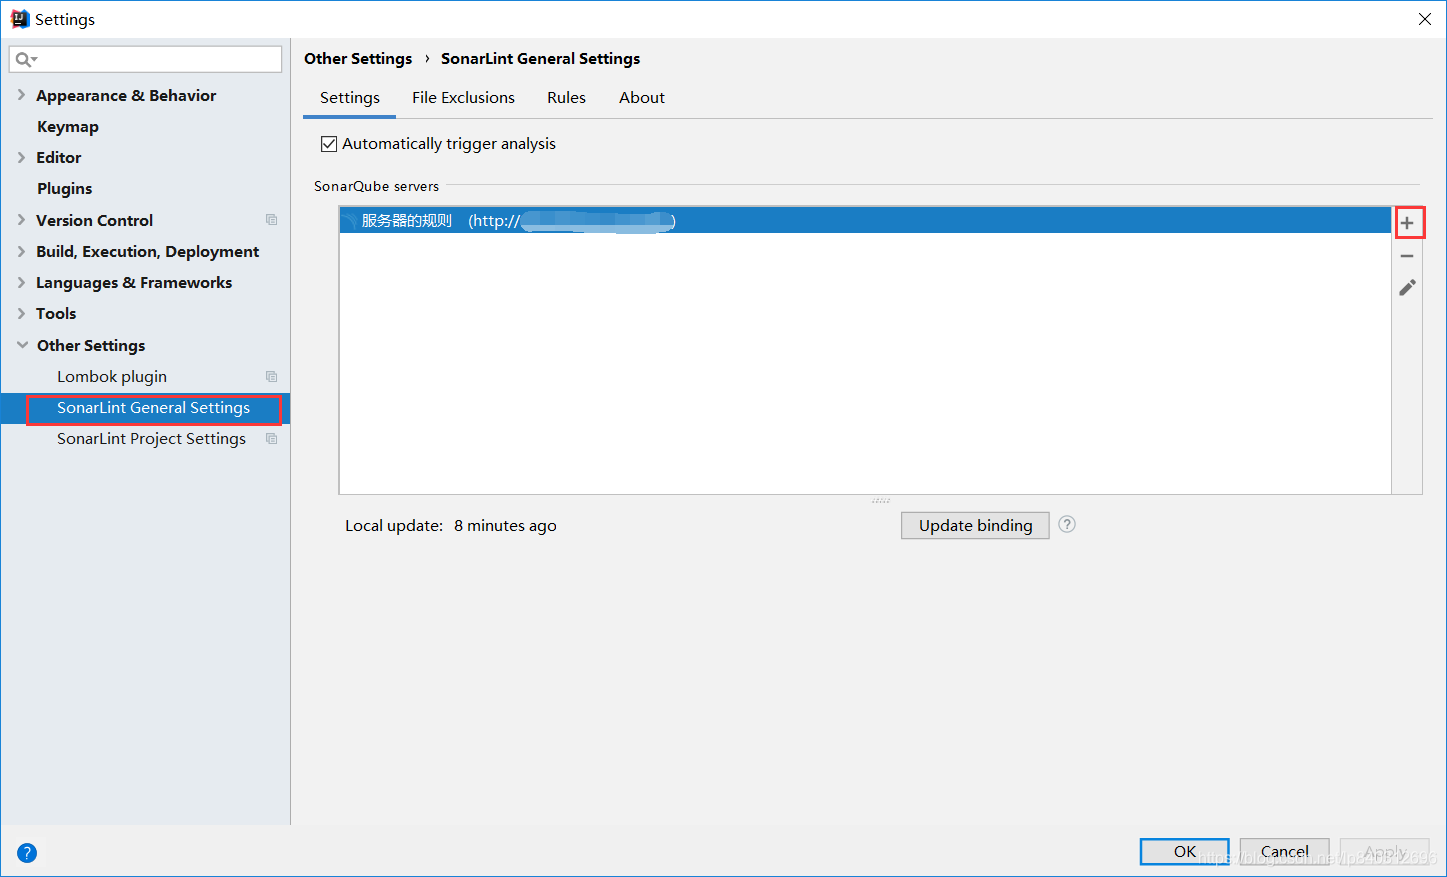The image size is (1447, 877).
Task: Click the list splitter grip handle
Action: tap(881, 500)
